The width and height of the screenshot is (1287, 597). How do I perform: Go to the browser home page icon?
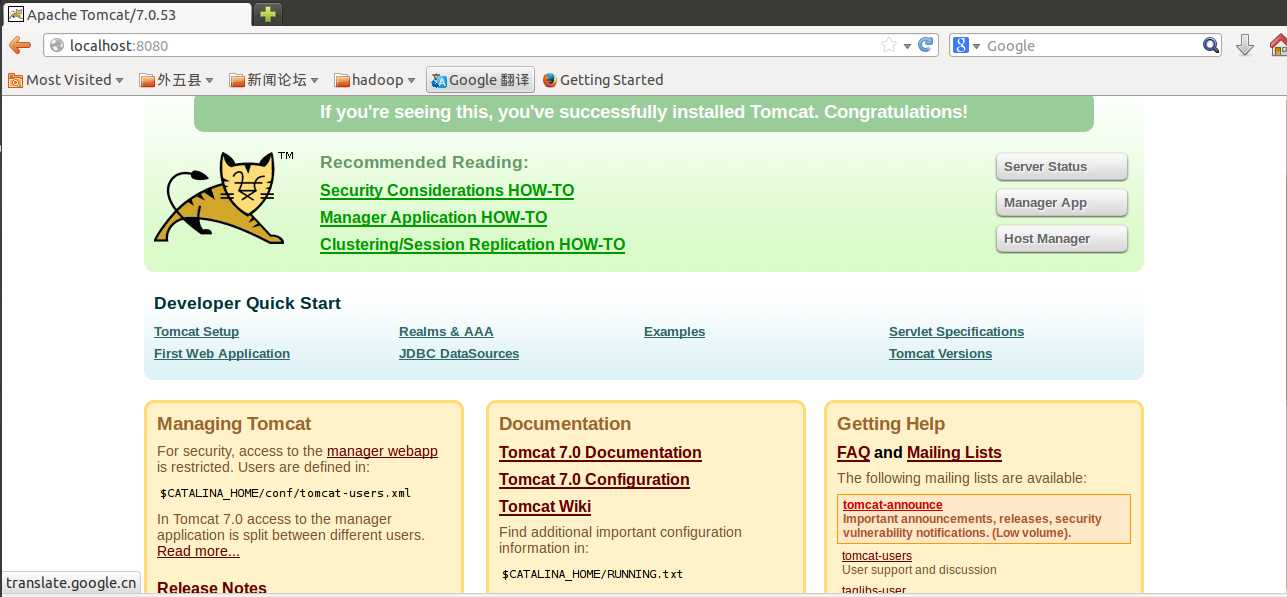pyautogui.click(x=1278, y=45)
